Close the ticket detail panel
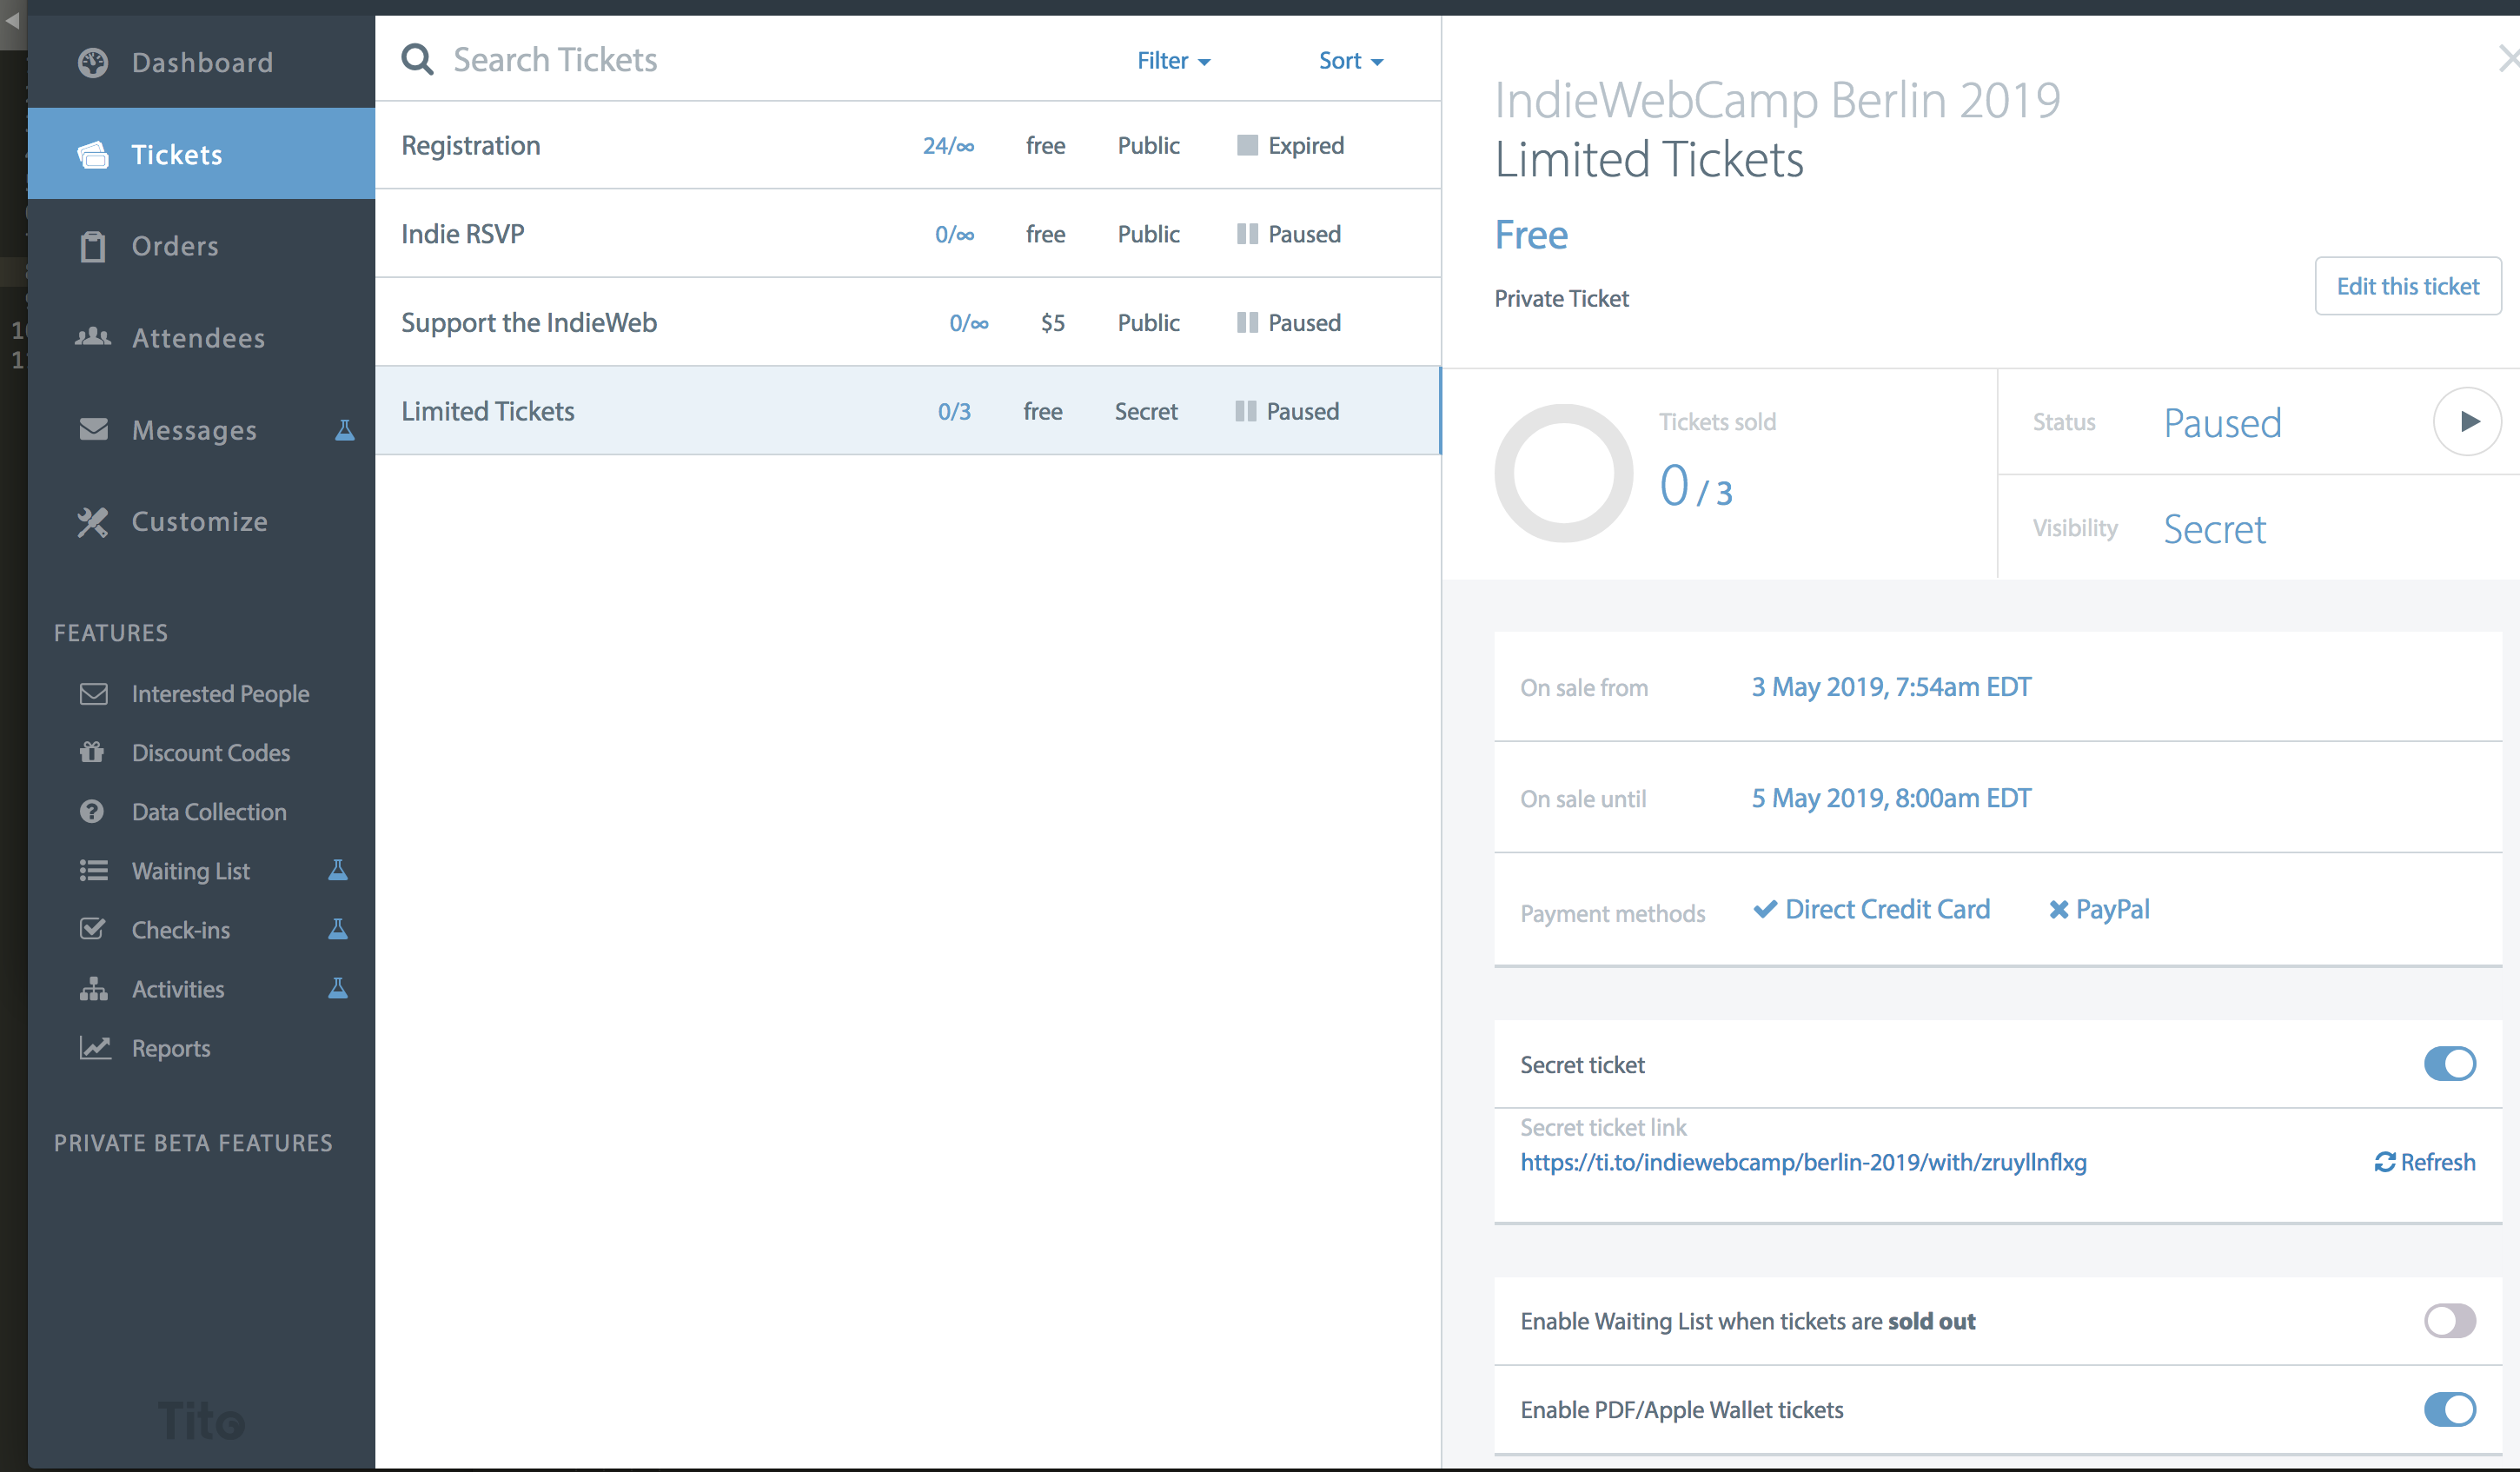 [x=2508, y=59]
